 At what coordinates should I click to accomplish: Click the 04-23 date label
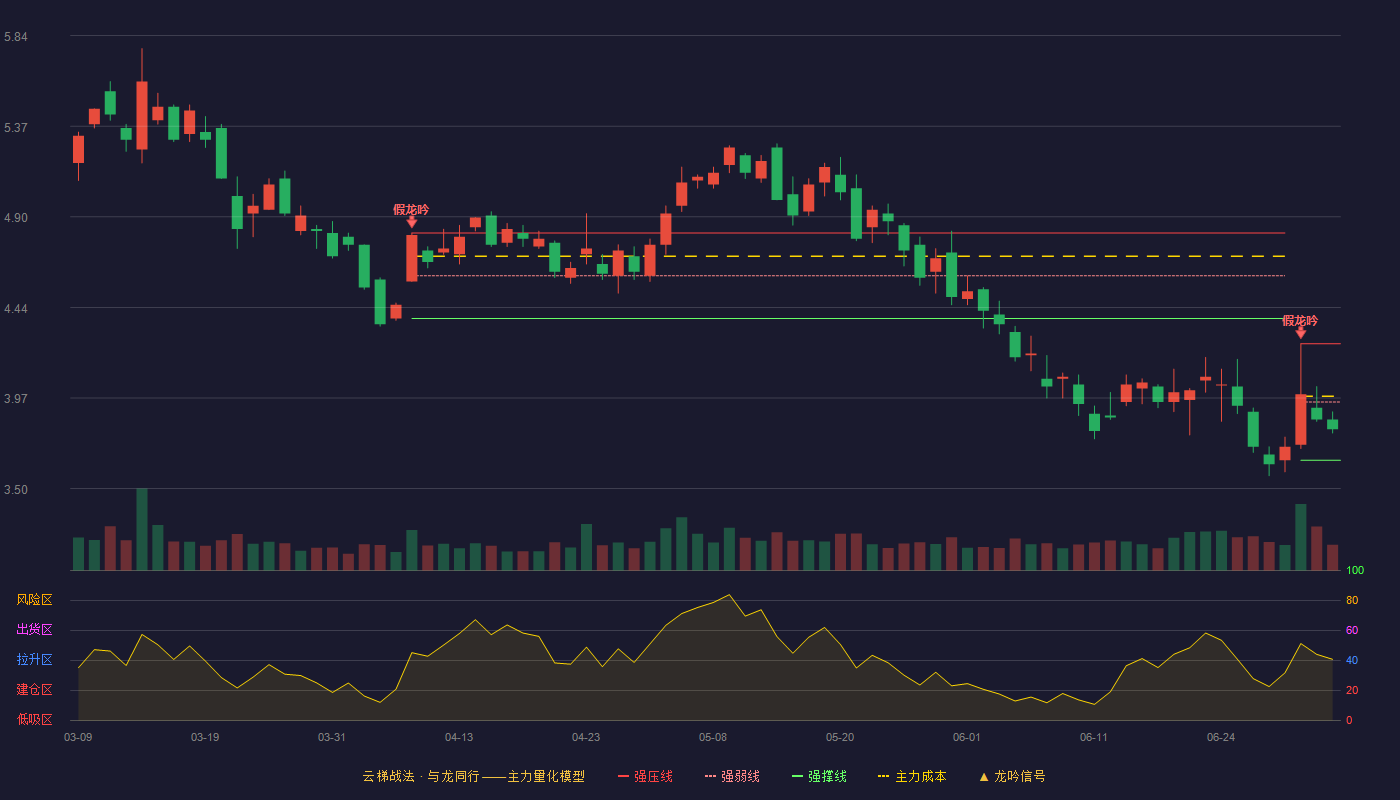tap(586, 737)
